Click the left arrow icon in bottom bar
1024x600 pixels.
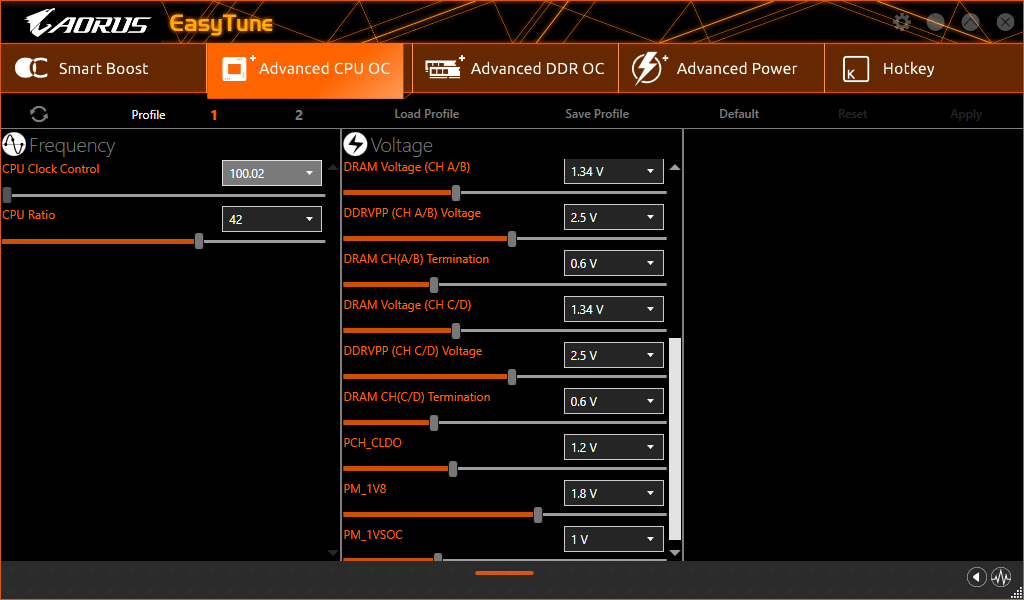click(x=976, y=577)
